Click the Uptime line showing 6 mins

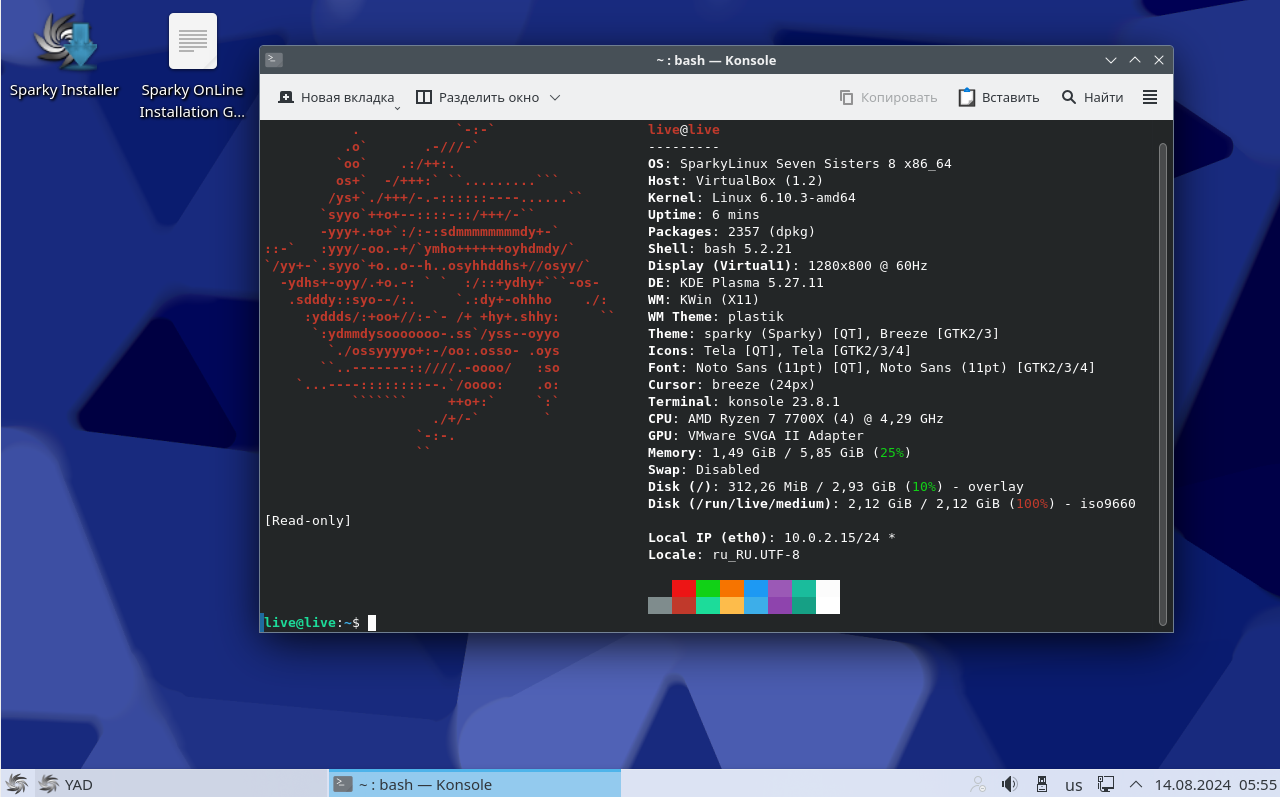pyautogui.click(x=704, y=215)
